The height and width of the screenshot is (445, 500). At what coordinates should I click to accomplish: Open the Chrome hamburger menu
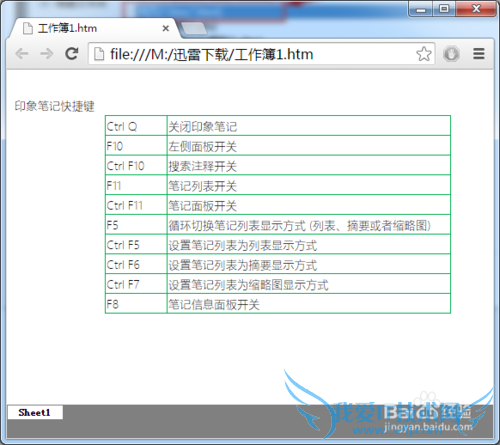[x=479, y=54]
